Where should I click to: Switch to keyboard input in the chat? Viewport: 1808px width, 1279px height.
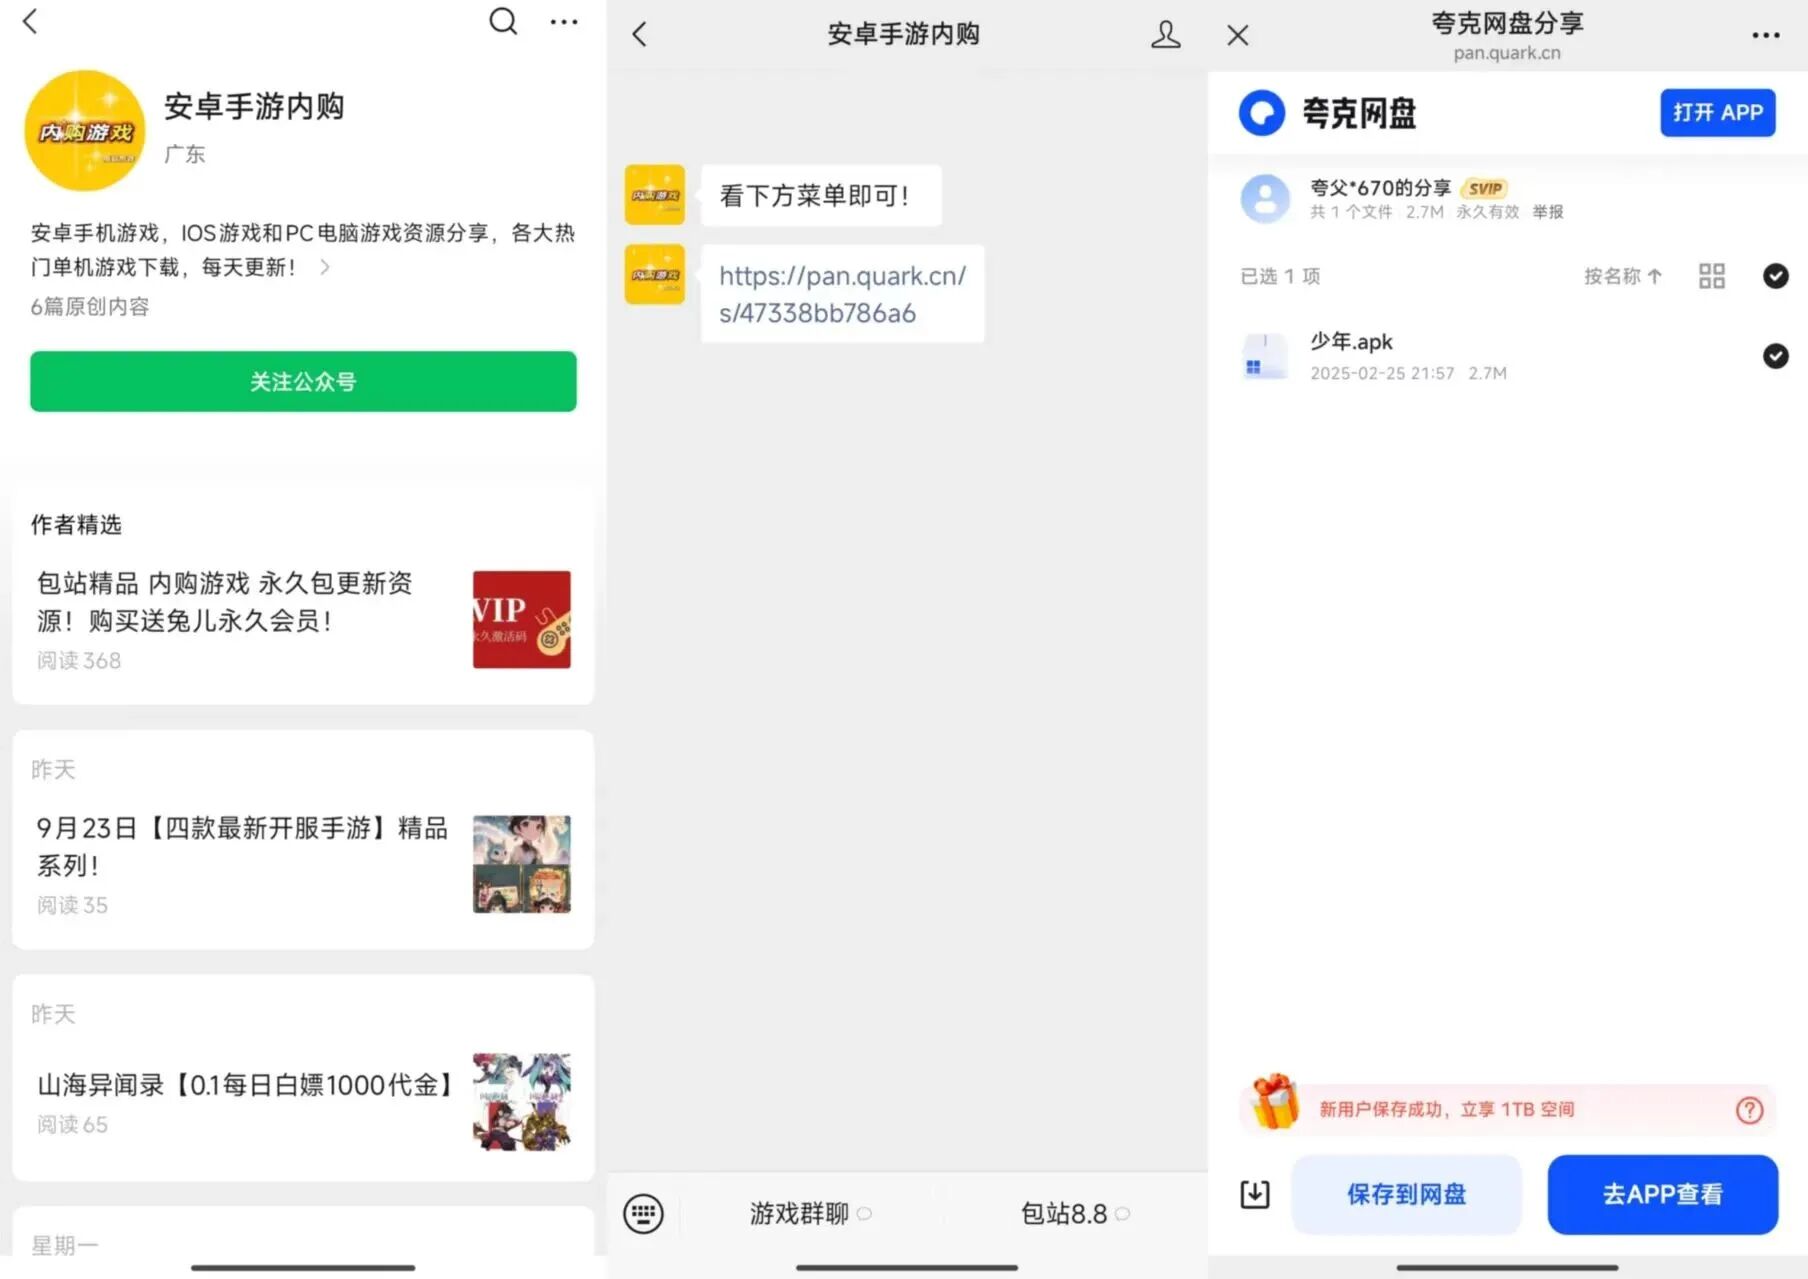[x=643, y=1213]
